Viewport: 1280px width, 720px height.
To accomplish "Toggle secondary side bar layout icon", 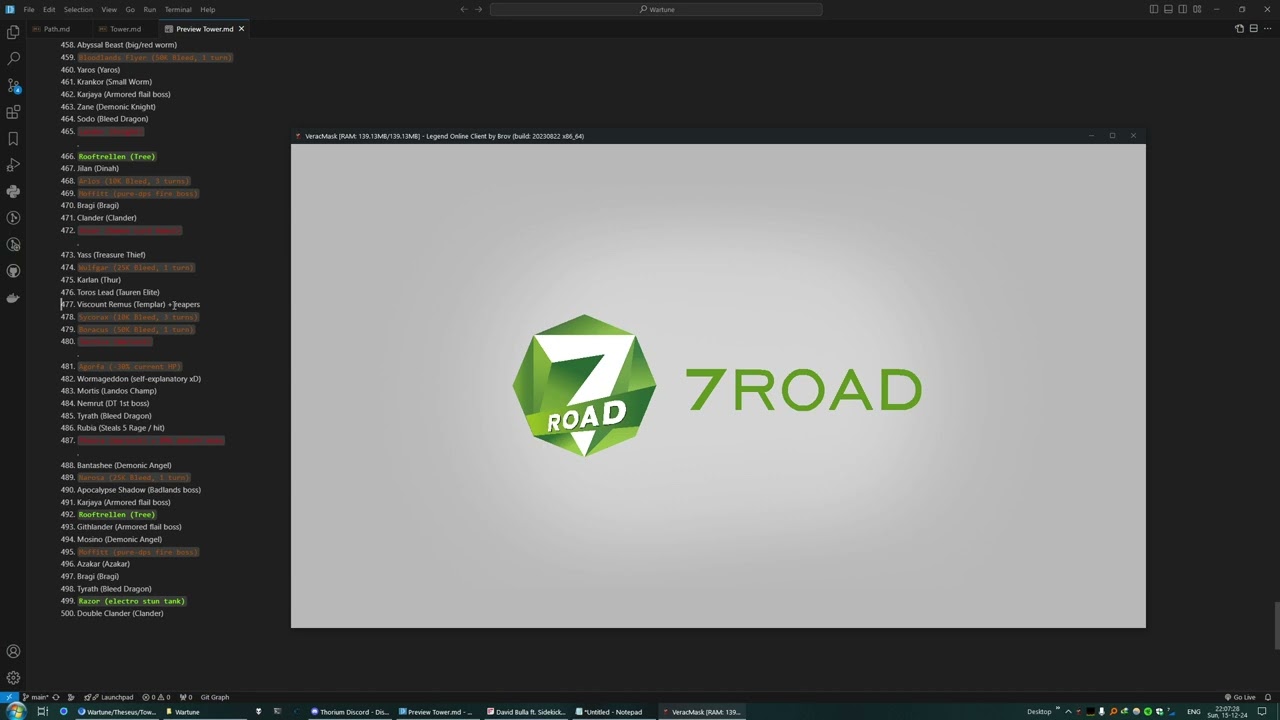I will click(1182, 9).
